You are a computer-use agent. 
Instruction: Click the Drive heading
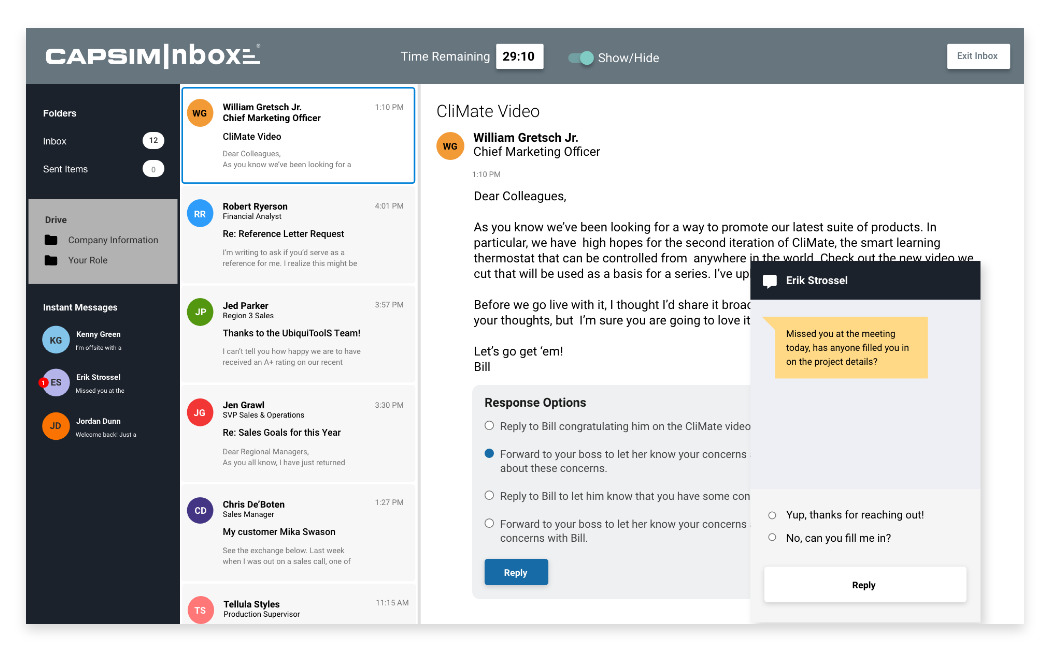56,220
